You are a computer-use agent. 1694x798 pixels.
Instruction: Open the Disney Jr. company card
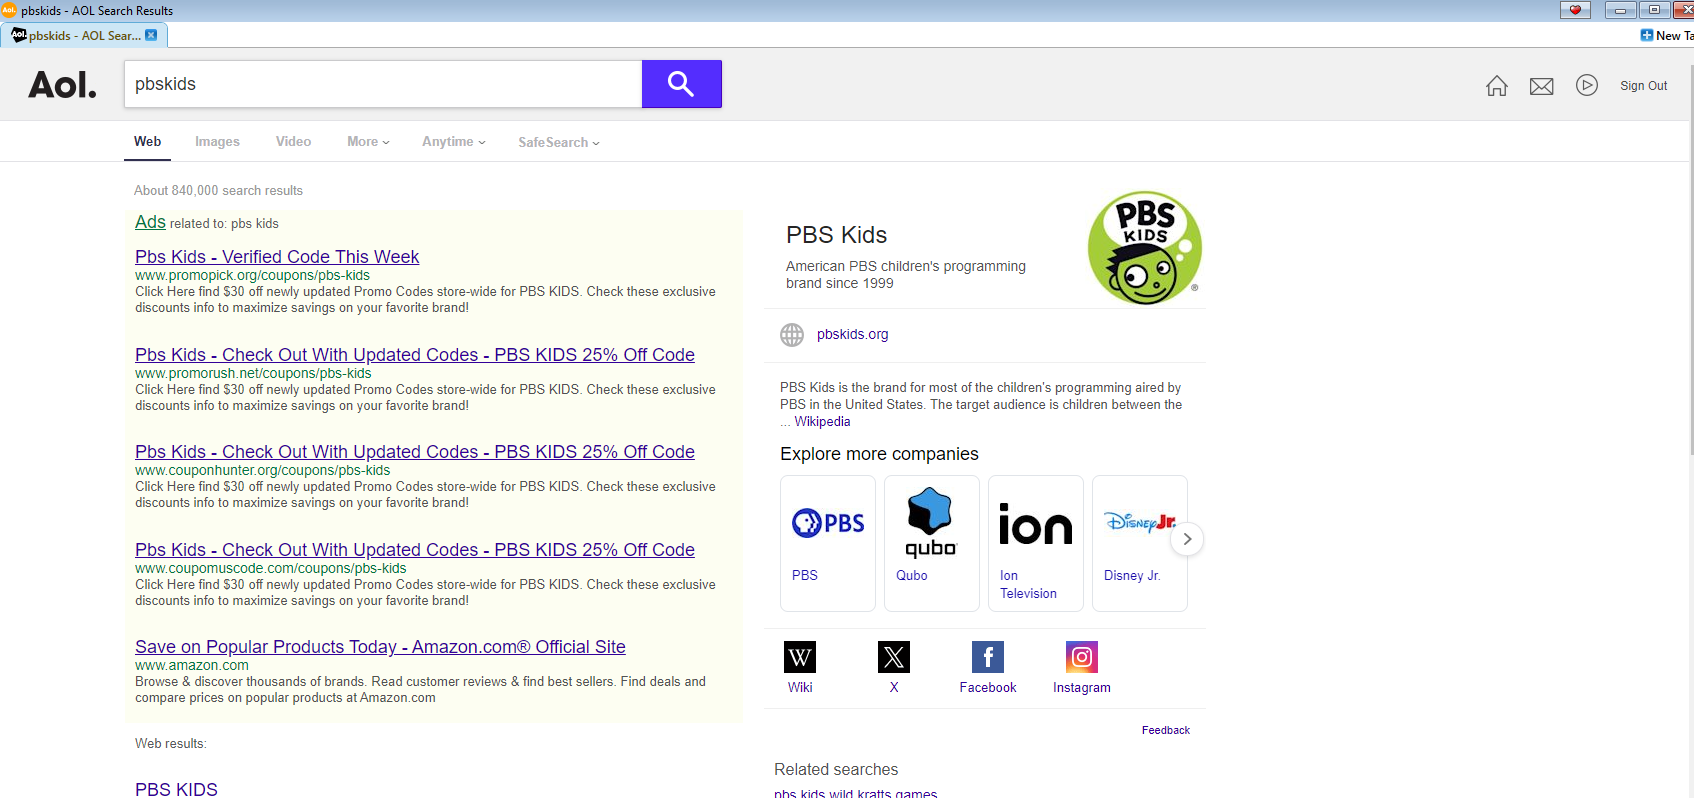tap(1140, 543)
